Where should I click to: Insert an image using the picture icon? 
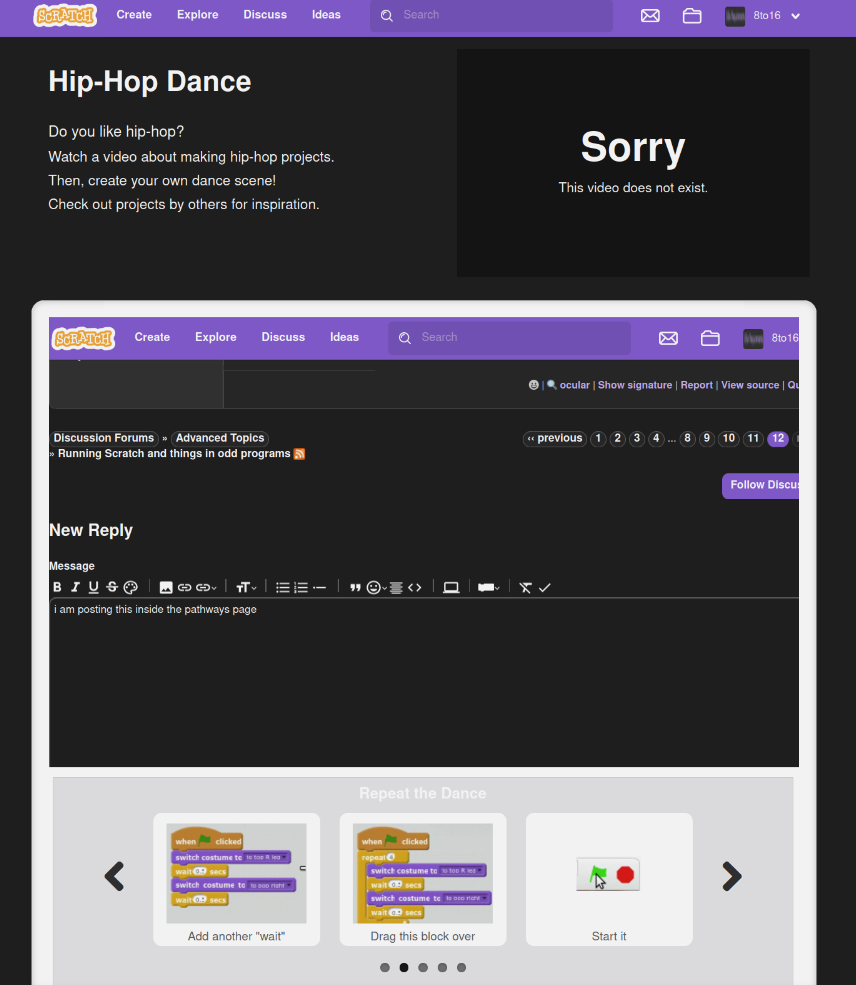pyautogui.click(x=166, y=587)
